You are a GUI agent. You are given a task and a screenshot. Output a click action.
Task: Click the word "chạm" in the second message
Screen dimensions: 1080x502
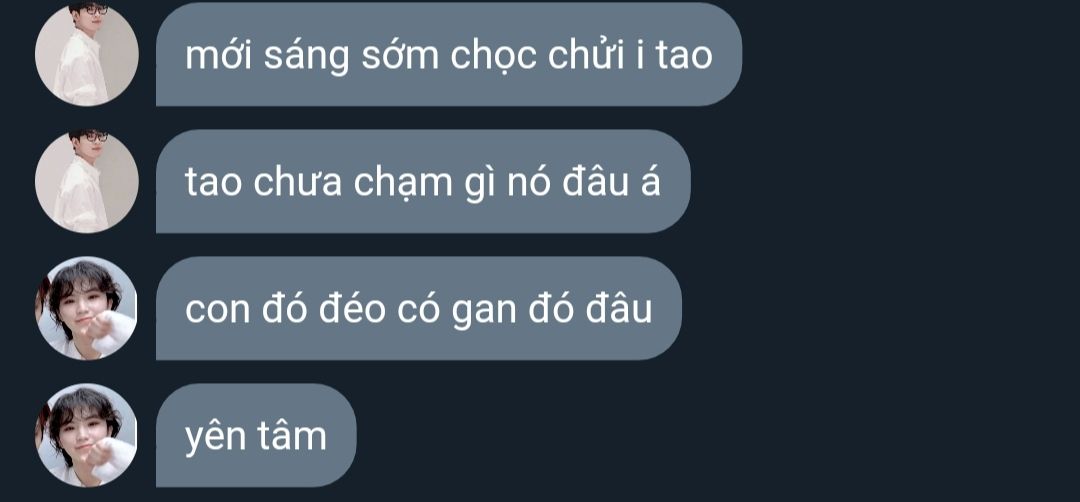click(x=402, y=183)
